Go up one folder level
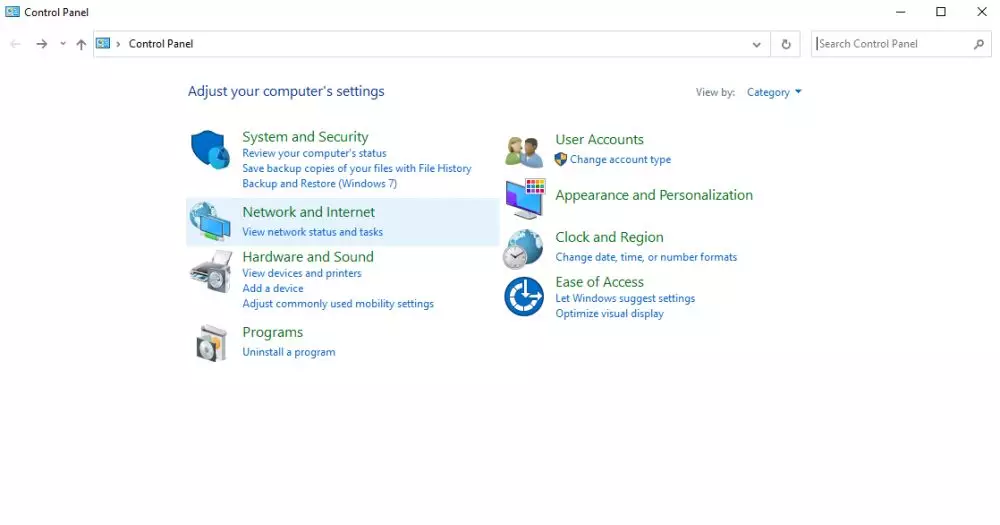 point(81,44)
